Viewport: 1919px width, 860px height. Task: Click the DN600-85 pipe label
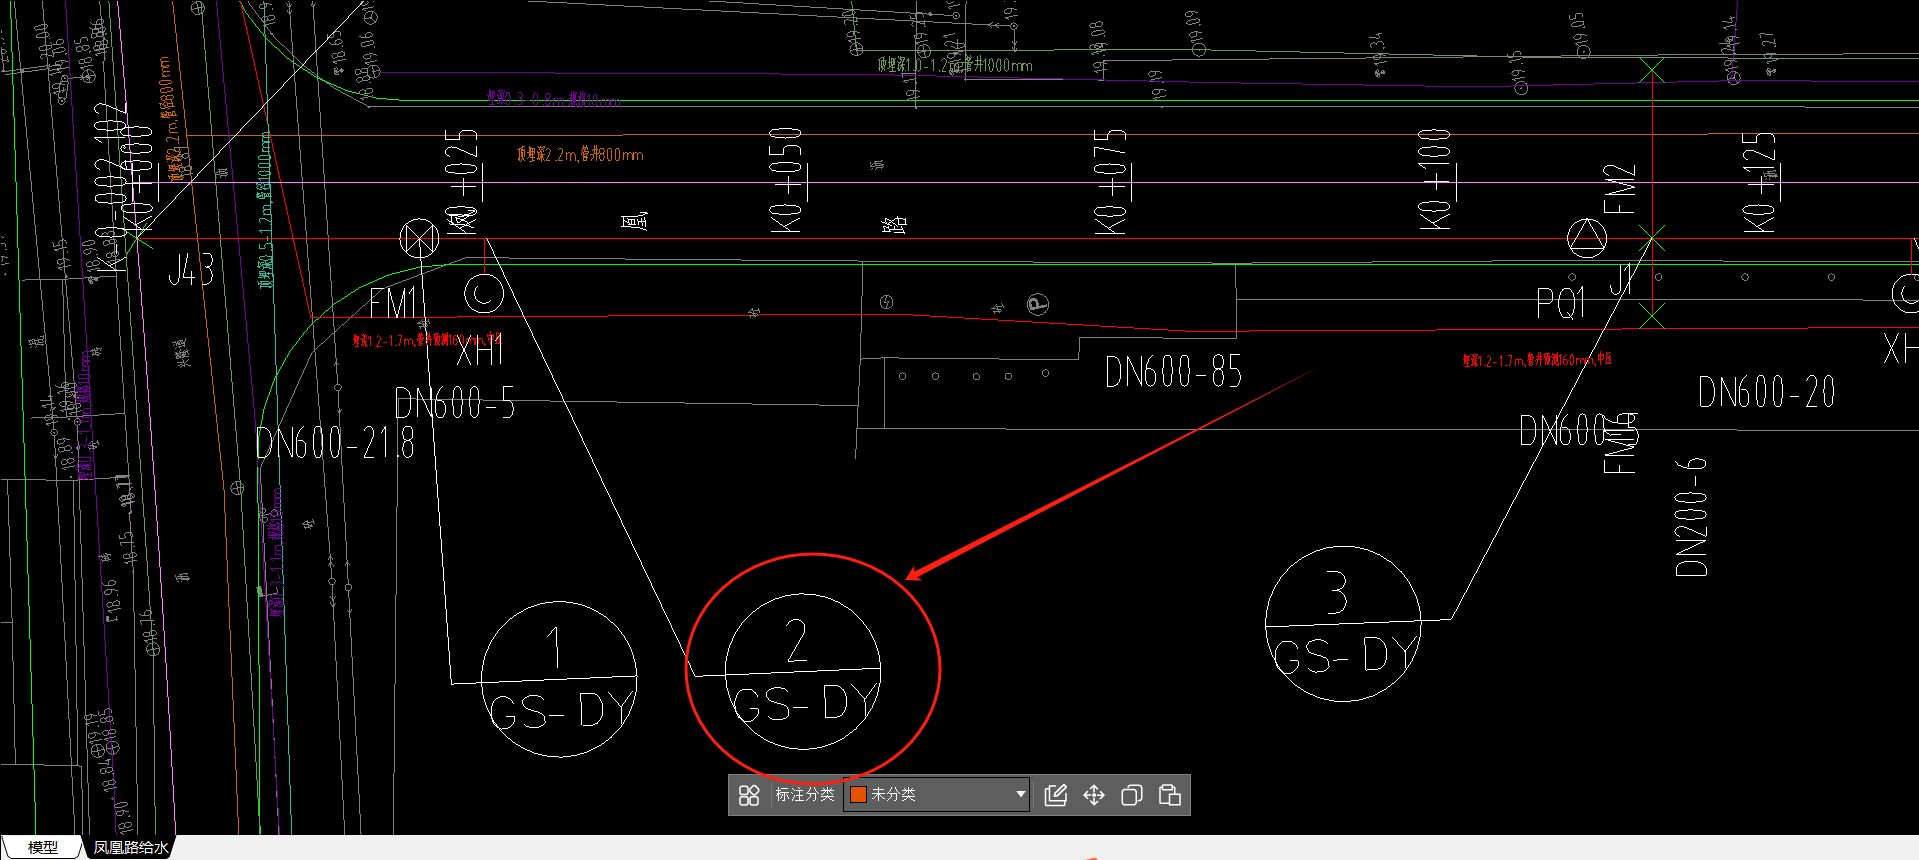coord(1173,372)
